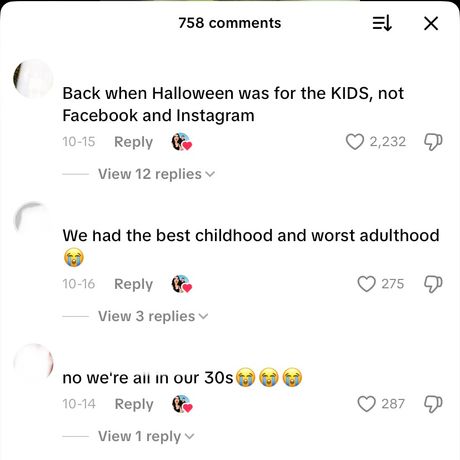
Task: Dislike the Halloween KIDS comment
Action: pyautogui.click(x=433, y=142)
